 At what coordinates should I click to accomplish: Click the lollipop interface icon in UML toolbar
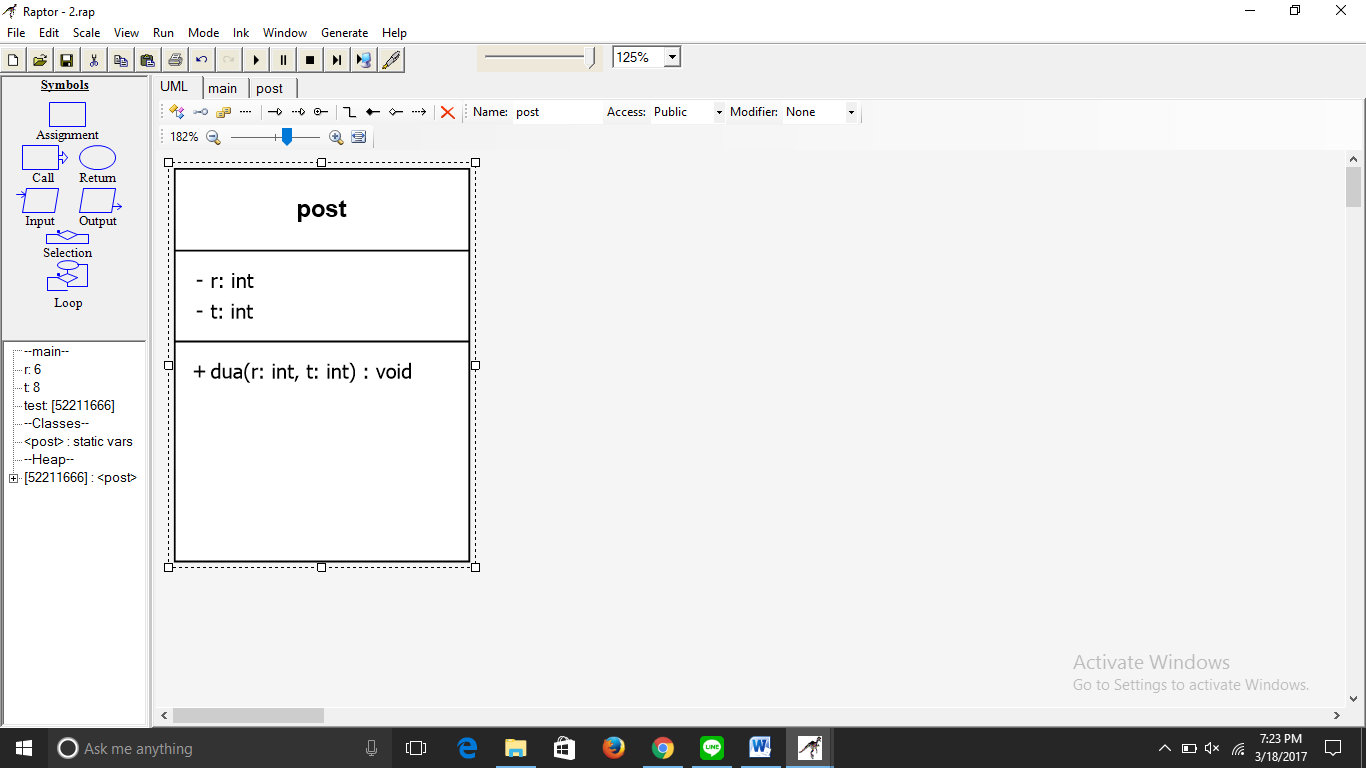[200, 112]
